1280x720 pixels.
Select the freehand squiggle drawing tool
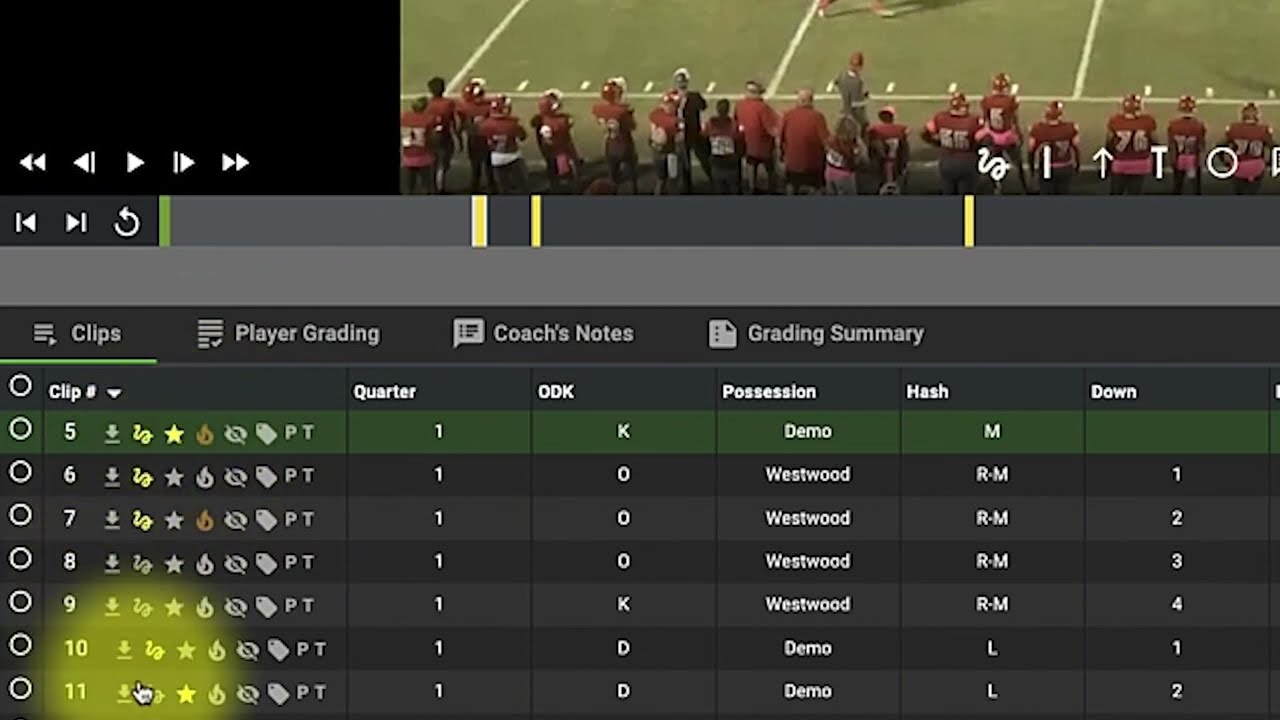[992, 164]
